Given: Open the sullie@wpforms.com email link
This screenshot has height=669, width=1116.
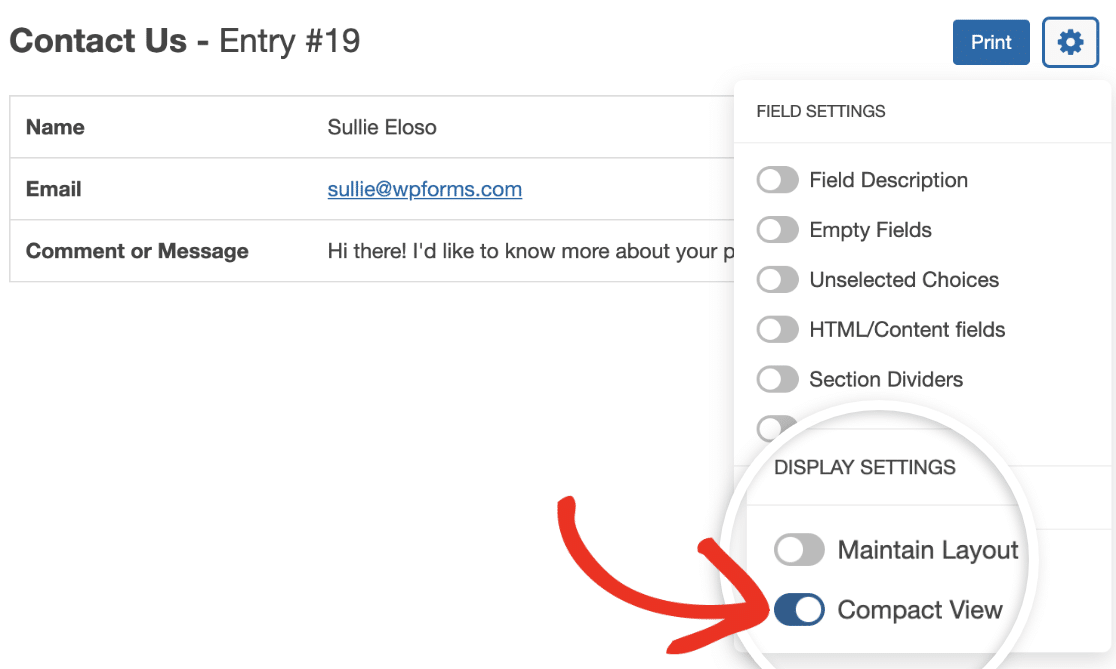Looking at the screenshot, I should tap(424, 189).
